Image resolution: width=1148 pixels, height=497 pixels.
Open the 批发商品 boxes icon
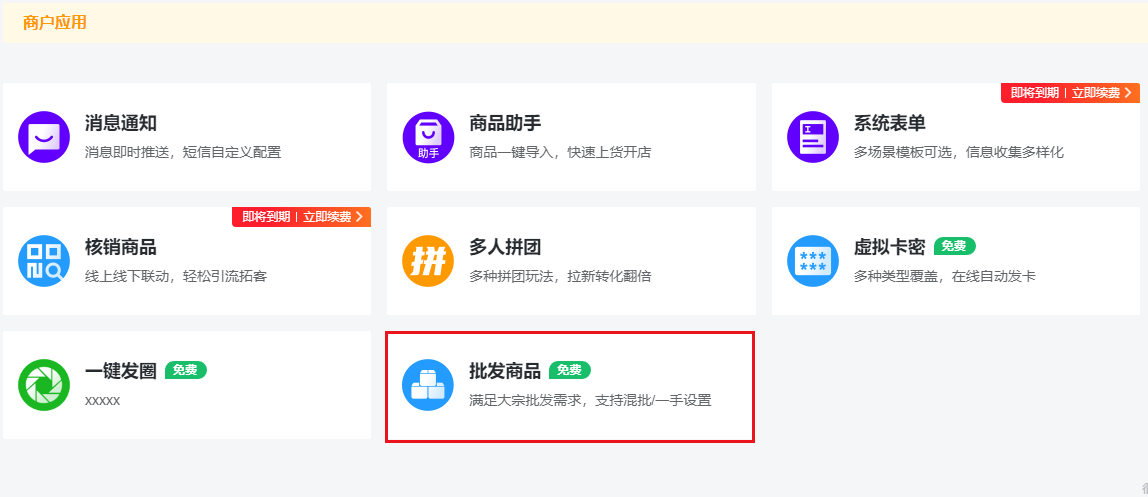click(428, 385)
